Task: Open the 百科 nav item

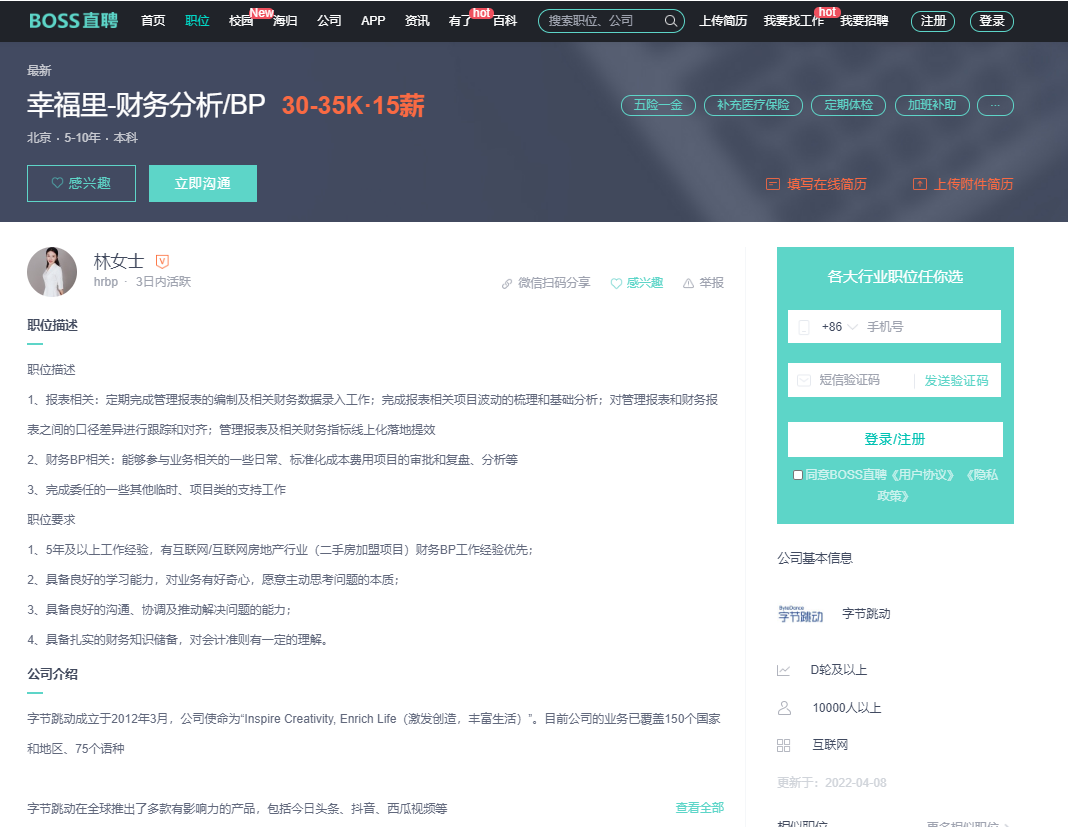Action: (505, 21)
